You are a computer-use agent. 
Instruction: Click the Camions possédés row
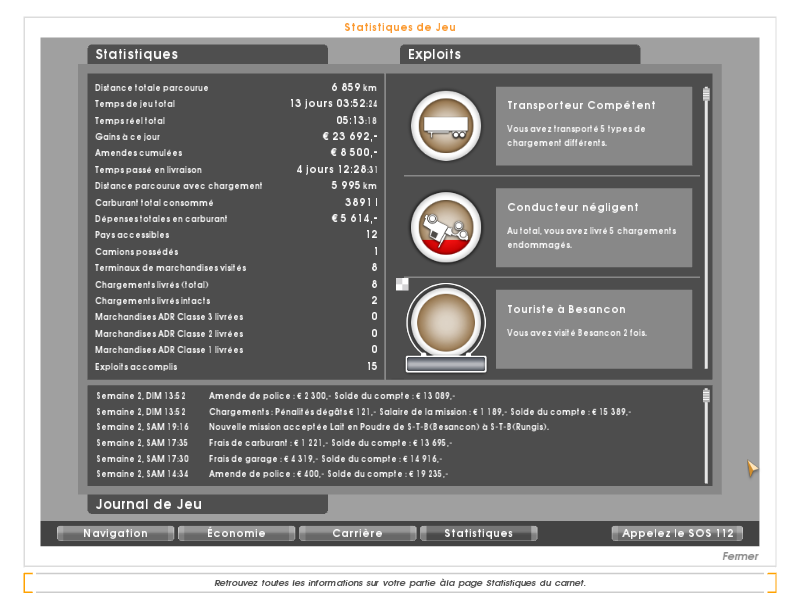pyautogui.click(x=236, y=252)
